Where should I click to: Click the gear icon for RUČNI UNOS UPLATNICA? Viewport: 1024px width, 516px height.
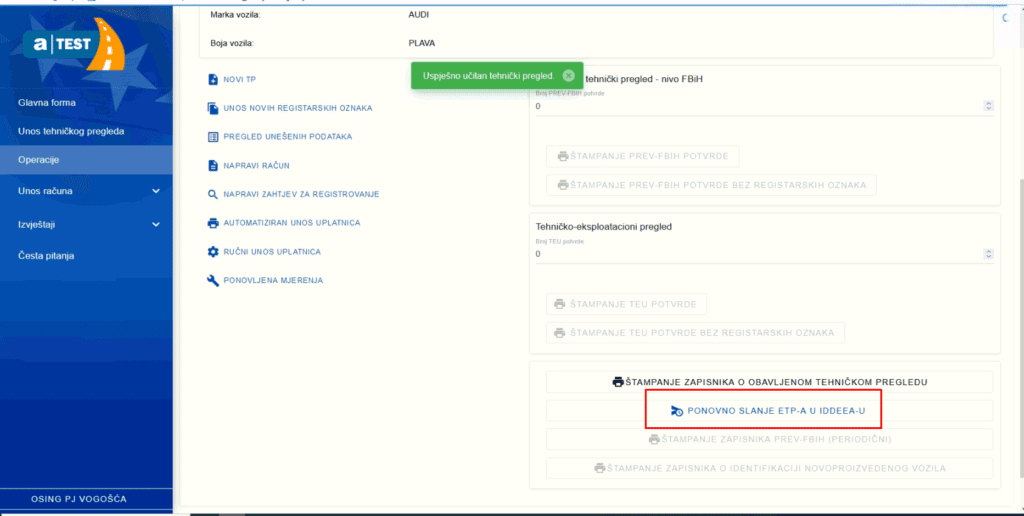[212, 251]
